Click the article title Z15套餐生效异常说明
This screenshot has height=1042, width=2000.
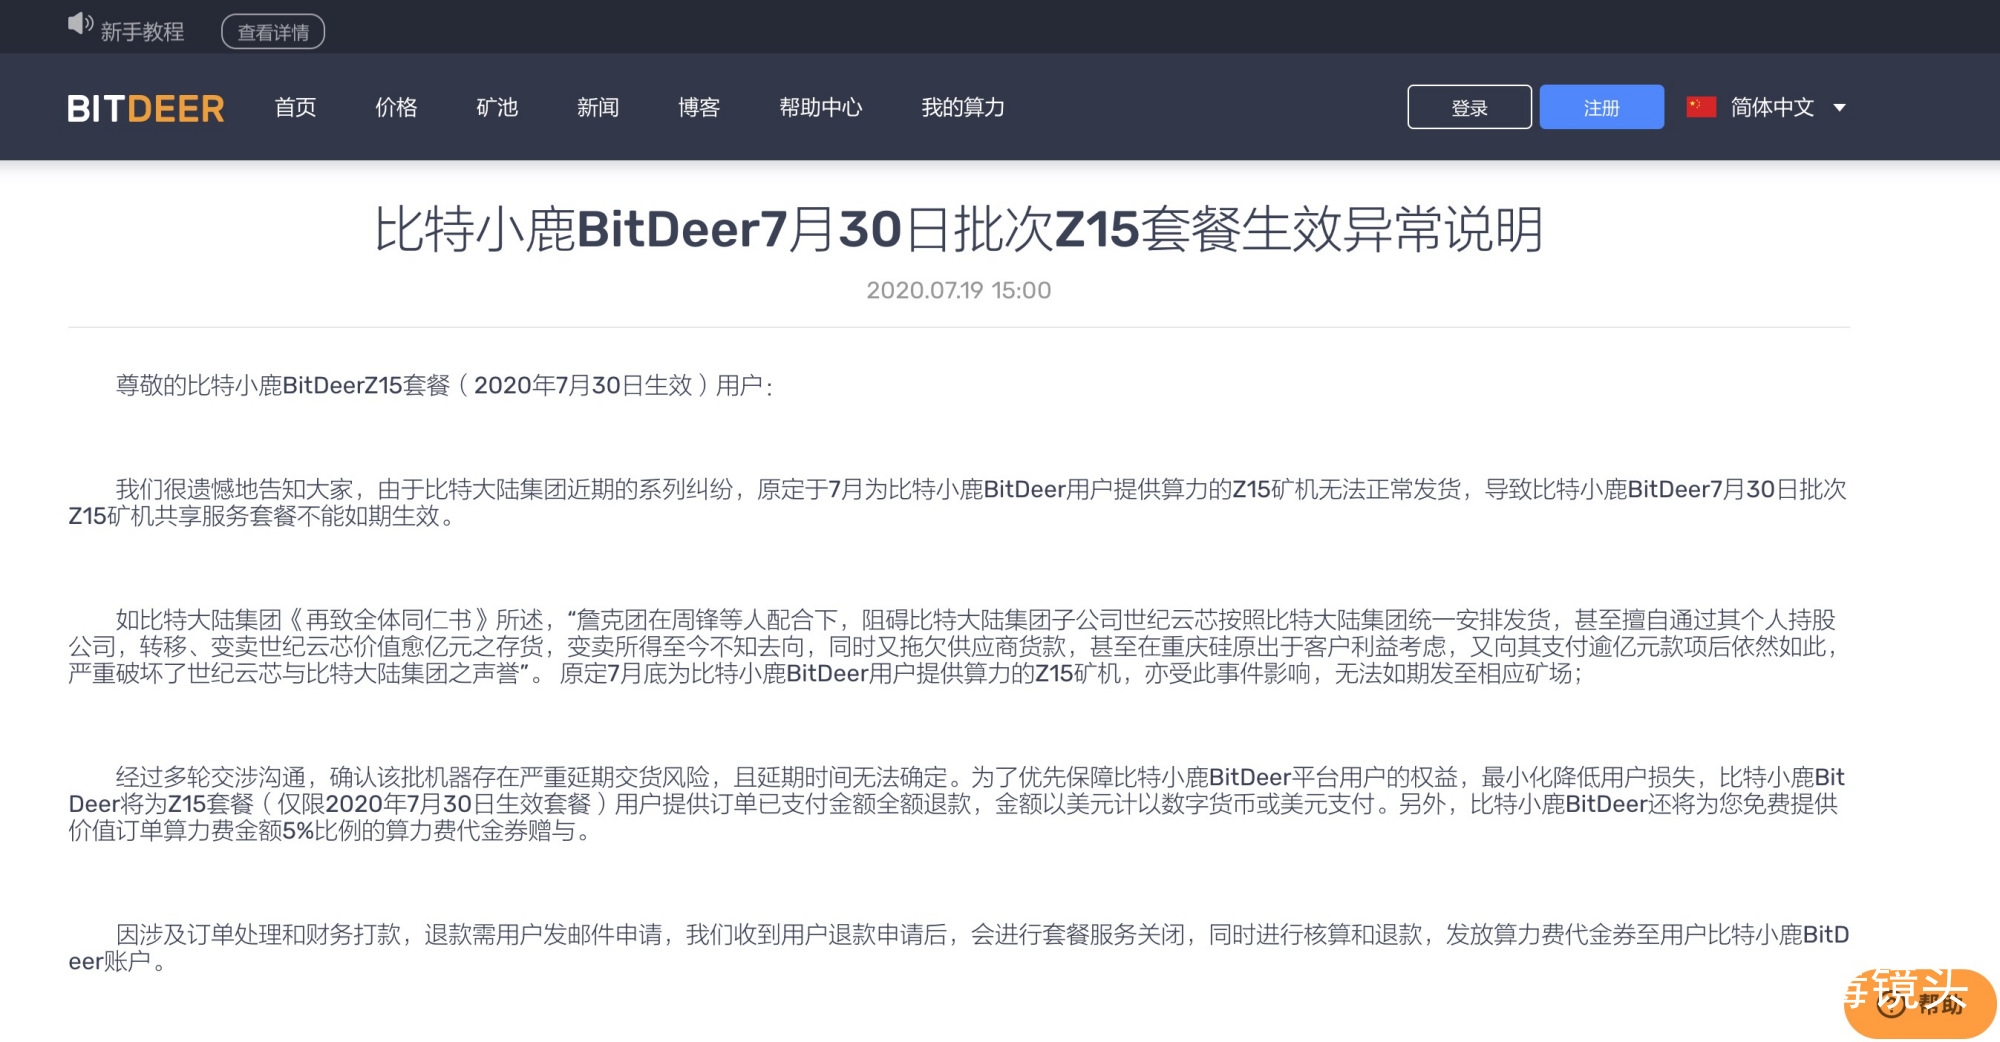click(x=959, y=229)
